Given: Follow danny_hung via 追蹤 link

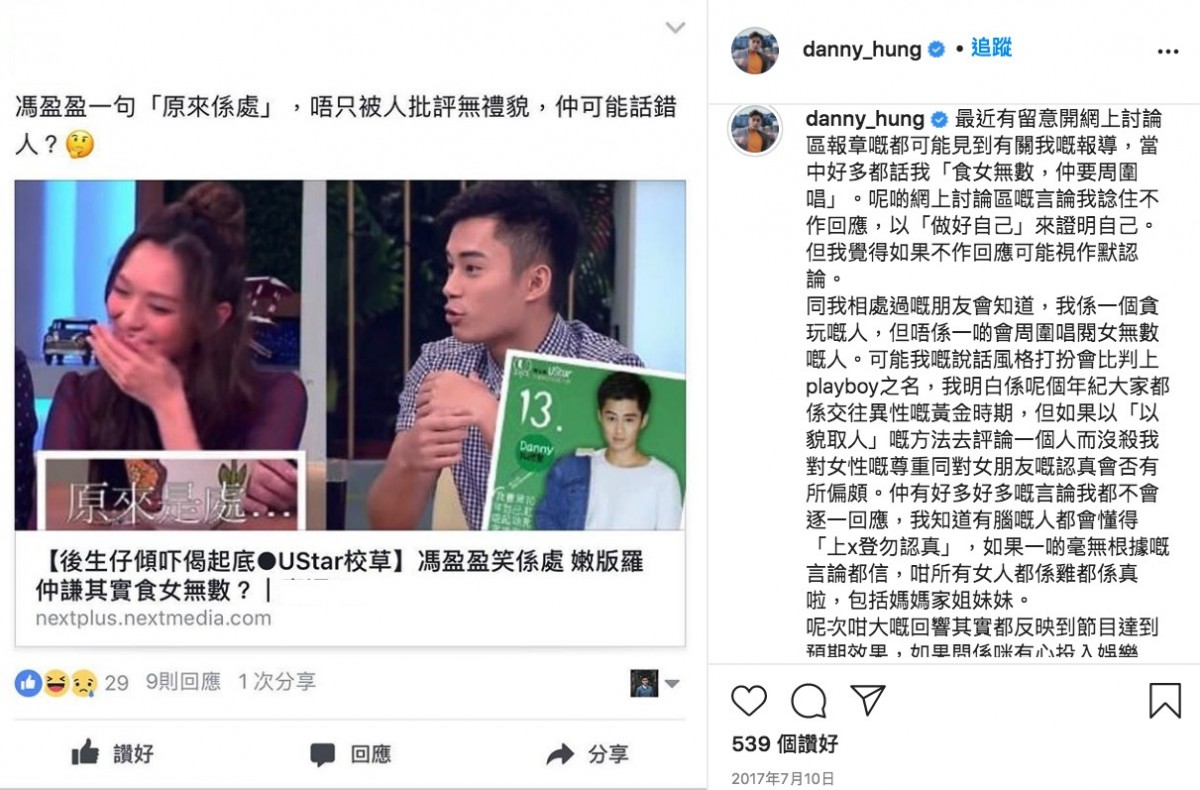Looking at the screenshot, I should (991, 48).
